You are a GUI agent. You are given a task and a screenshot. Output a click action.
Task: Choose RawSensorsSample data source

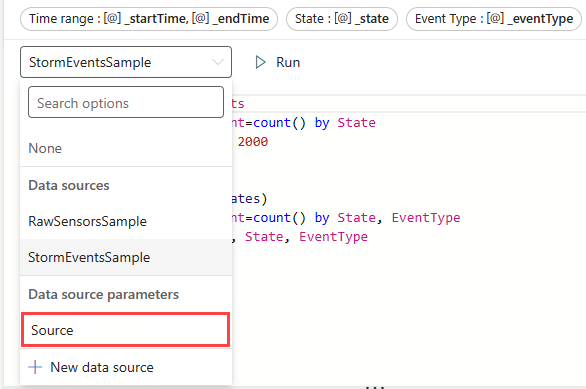(x=126, y=221)
